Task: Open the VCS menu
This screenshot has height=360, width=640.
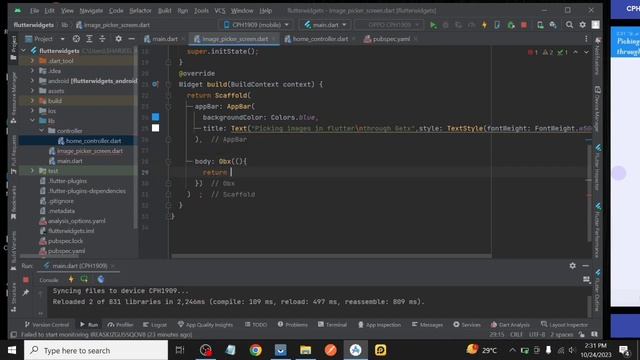Action: [x=220, y=11]
